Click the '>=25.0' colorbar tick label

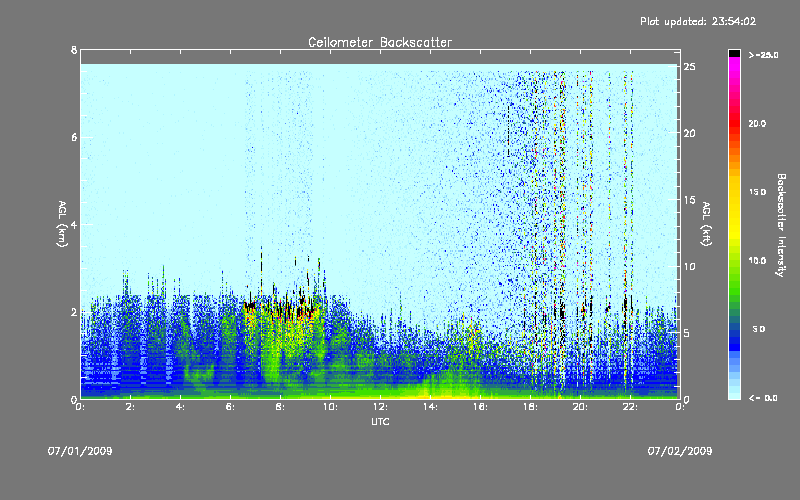[x=763, y=55]
